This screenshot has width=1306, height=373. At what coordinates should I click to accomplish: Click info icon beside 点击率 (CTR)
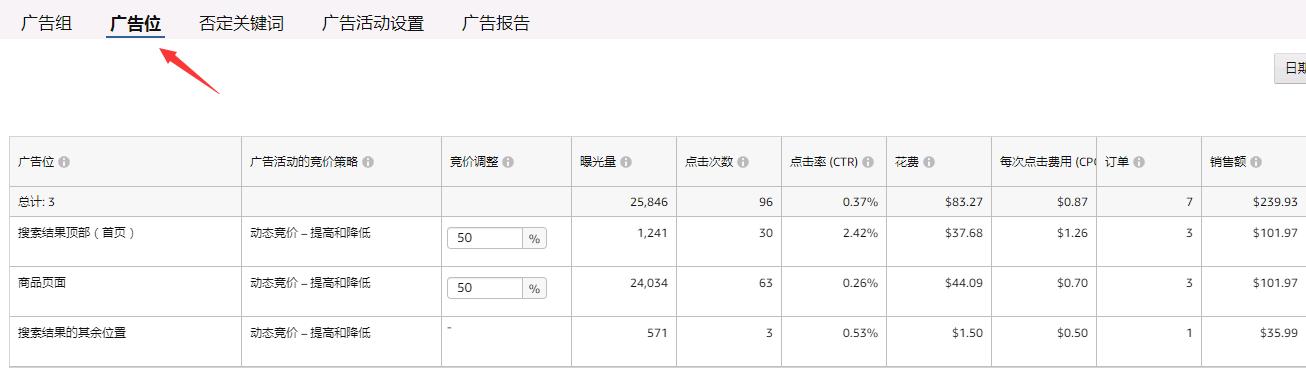(868, 162)
